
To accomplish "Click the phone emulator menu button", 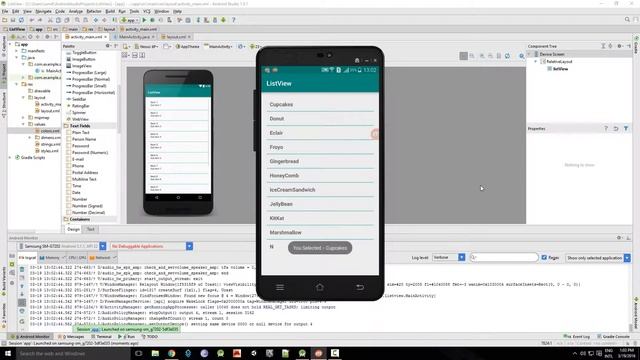I will pyautogui.click(x=280, y=287).
